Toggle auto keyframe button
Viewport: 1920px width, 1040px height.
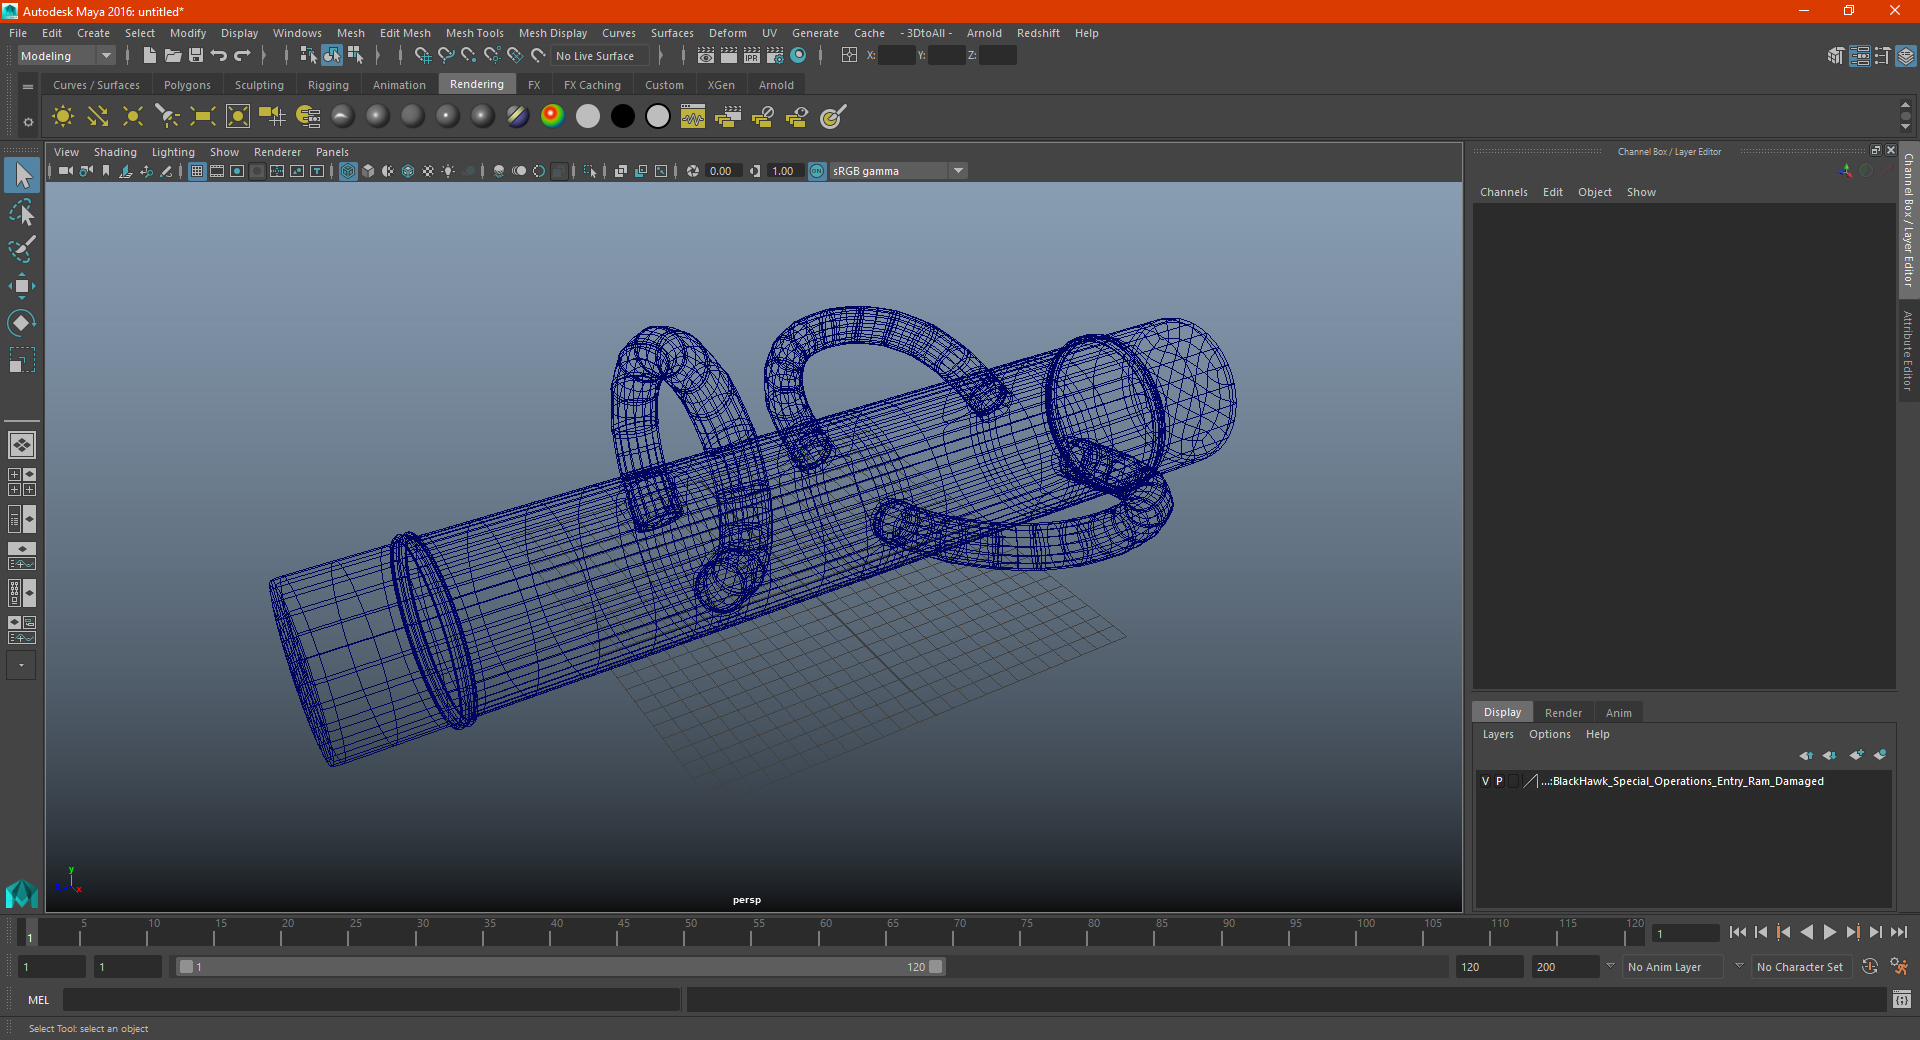1870,967
